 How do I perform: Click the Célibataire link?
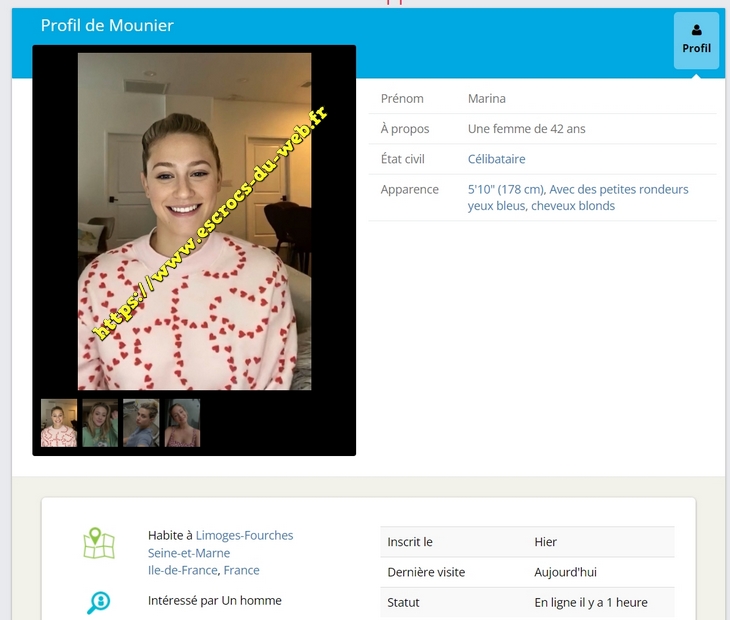click(x=496, y=159)
